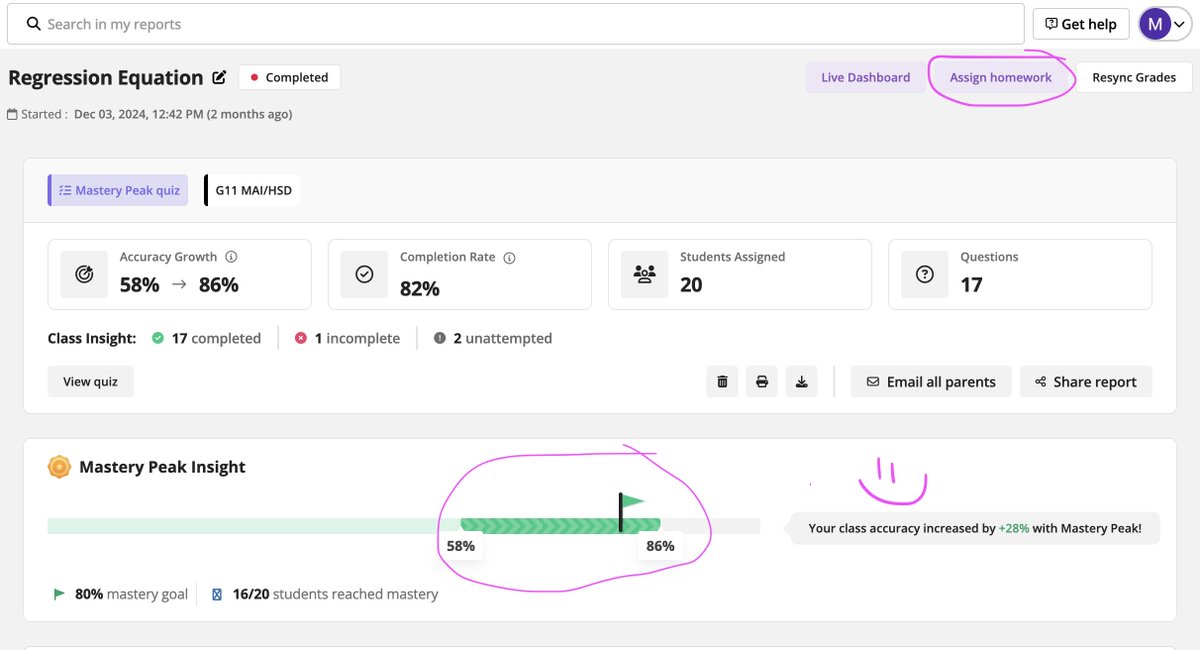1200x650 pixels.
Task: Focus the Search in my reports field
Action: tap(516, 24)
